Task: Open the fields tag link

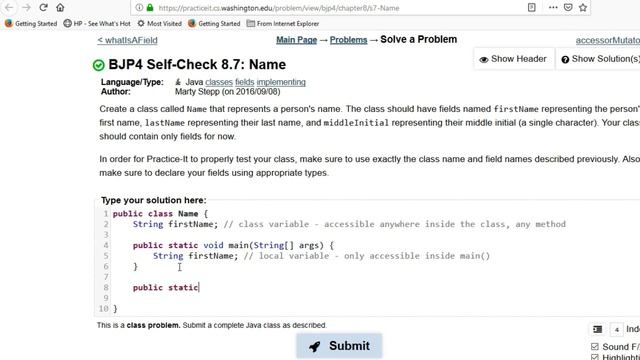Action: tap(244, 82)
